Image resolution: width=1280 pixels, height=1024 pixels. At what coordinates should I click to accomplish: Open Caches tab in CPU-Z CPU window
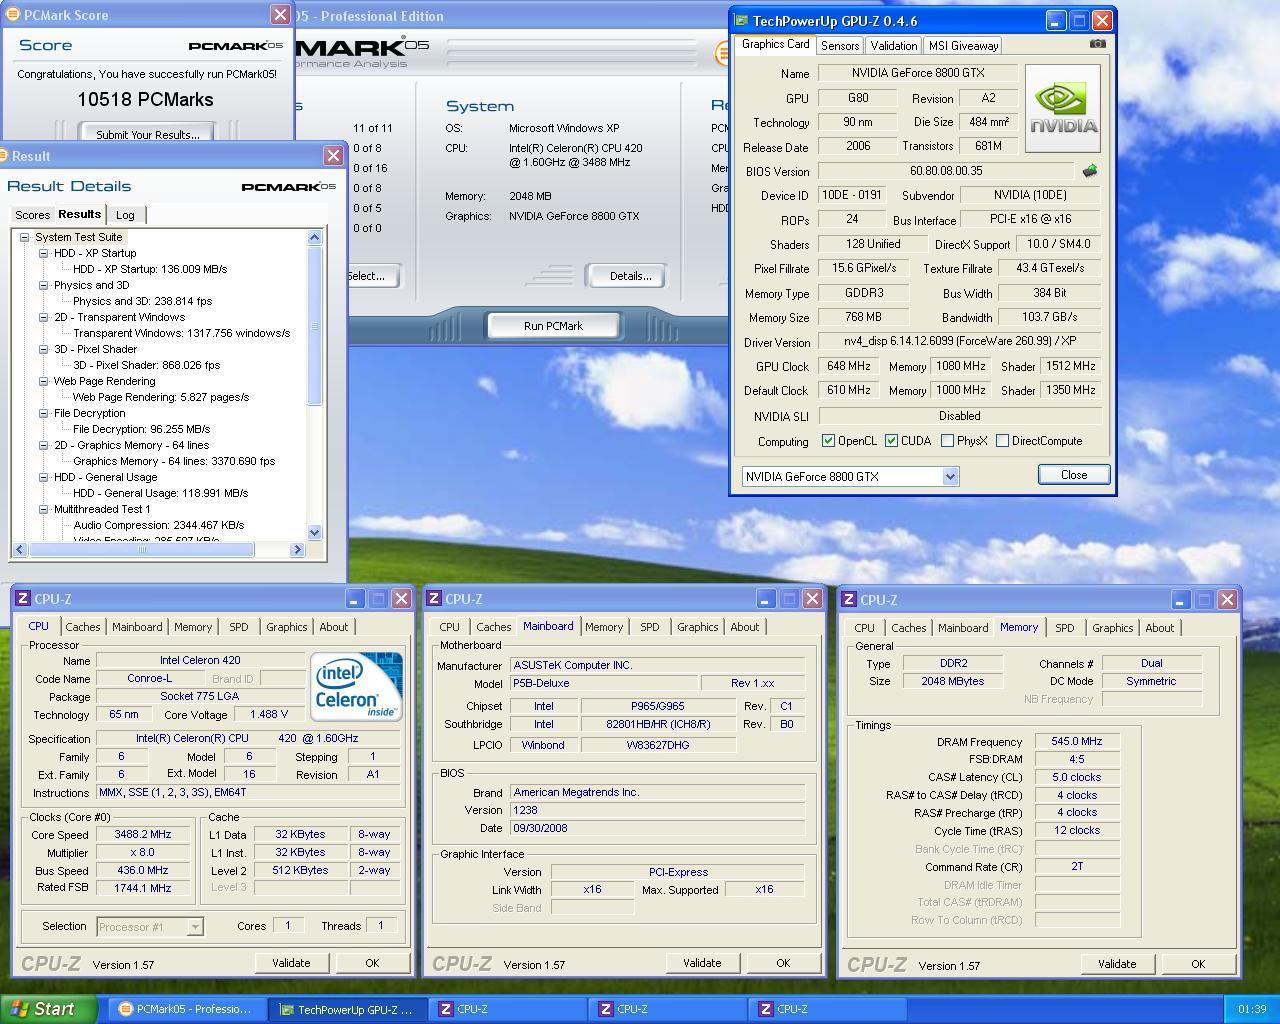(x=83, y=627)
